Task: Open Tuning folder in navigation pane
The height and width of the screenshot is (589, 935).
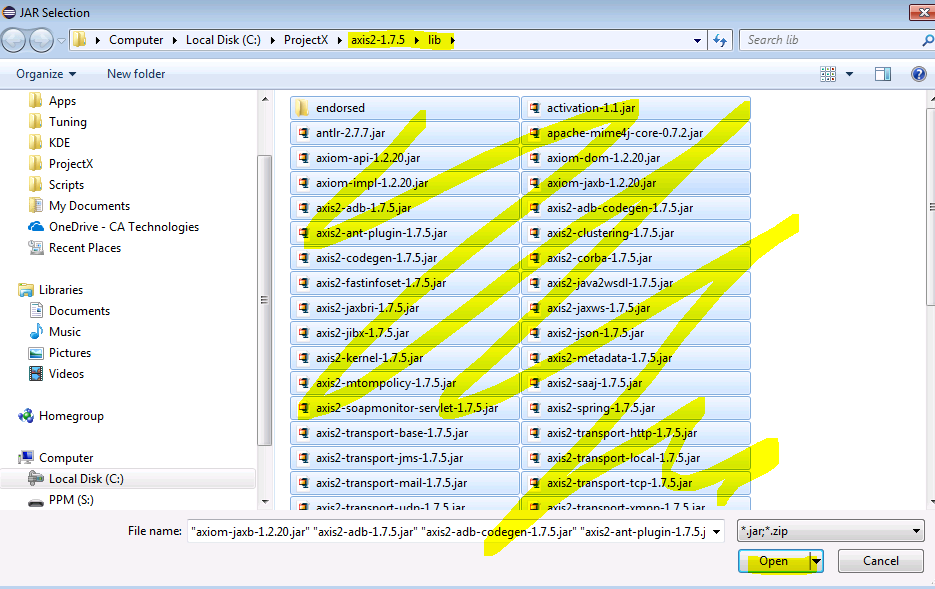Action: (x=67, y=122)
